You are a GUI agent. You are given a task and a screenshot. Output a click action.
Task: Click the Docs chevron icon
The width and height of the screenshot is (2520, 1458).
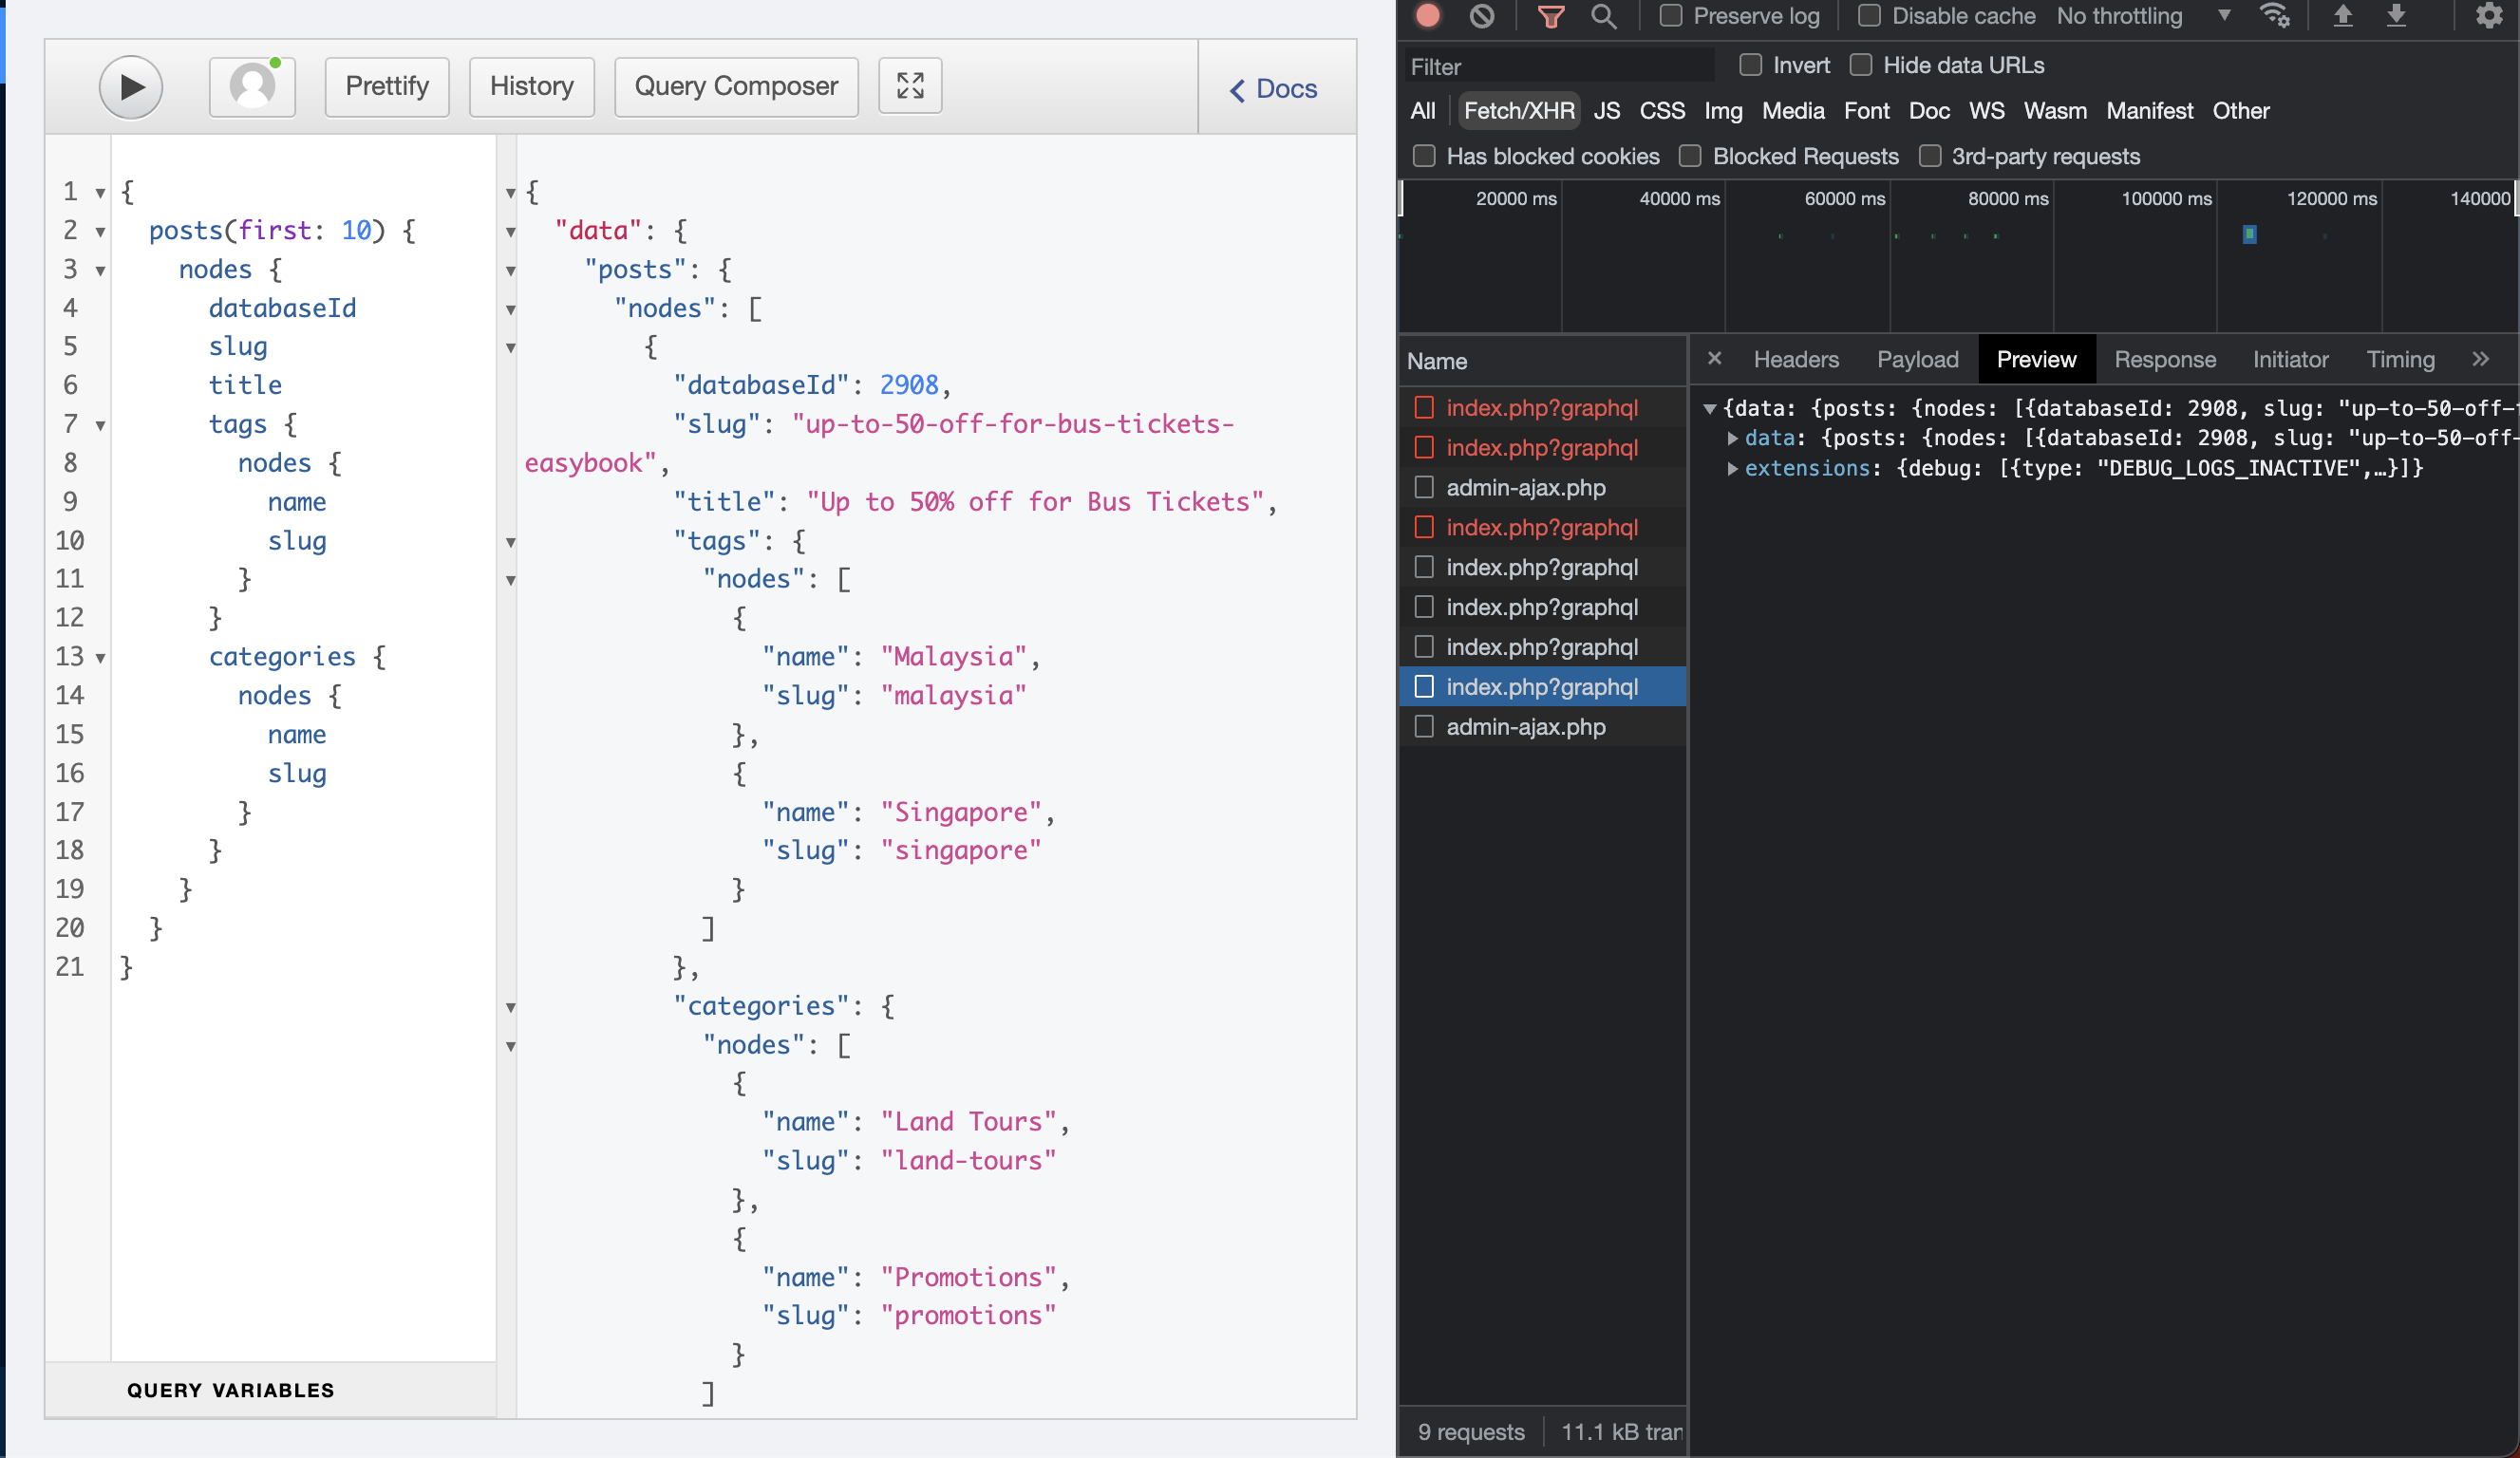point(1237,90)
